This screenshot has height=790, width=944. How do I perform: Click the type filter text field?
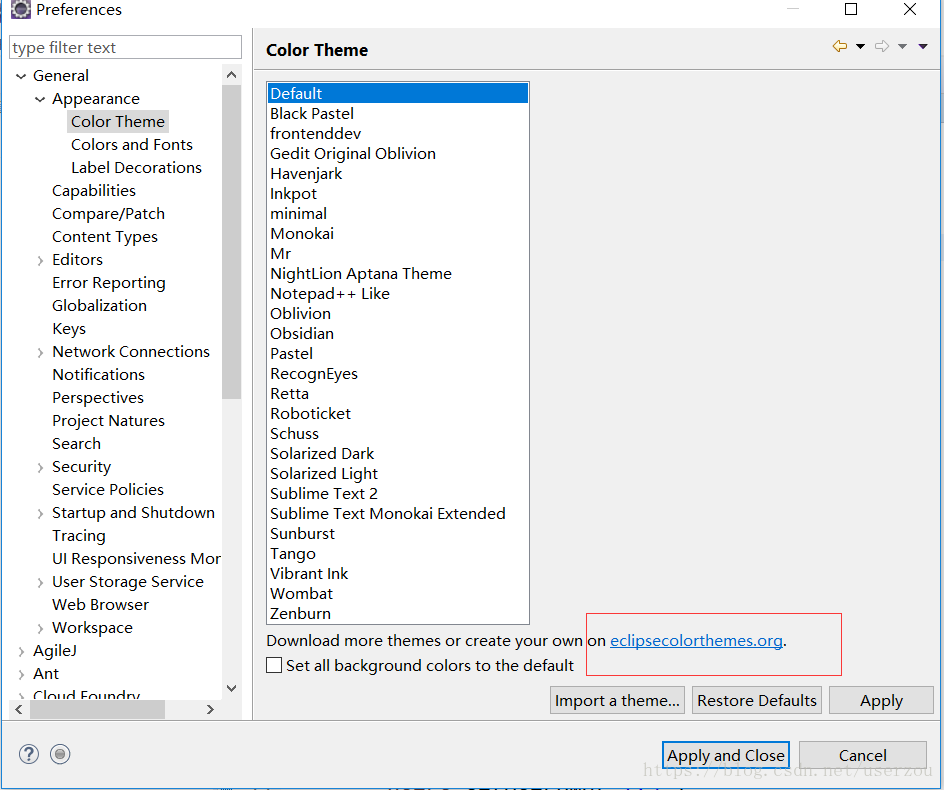click(126, 48)
